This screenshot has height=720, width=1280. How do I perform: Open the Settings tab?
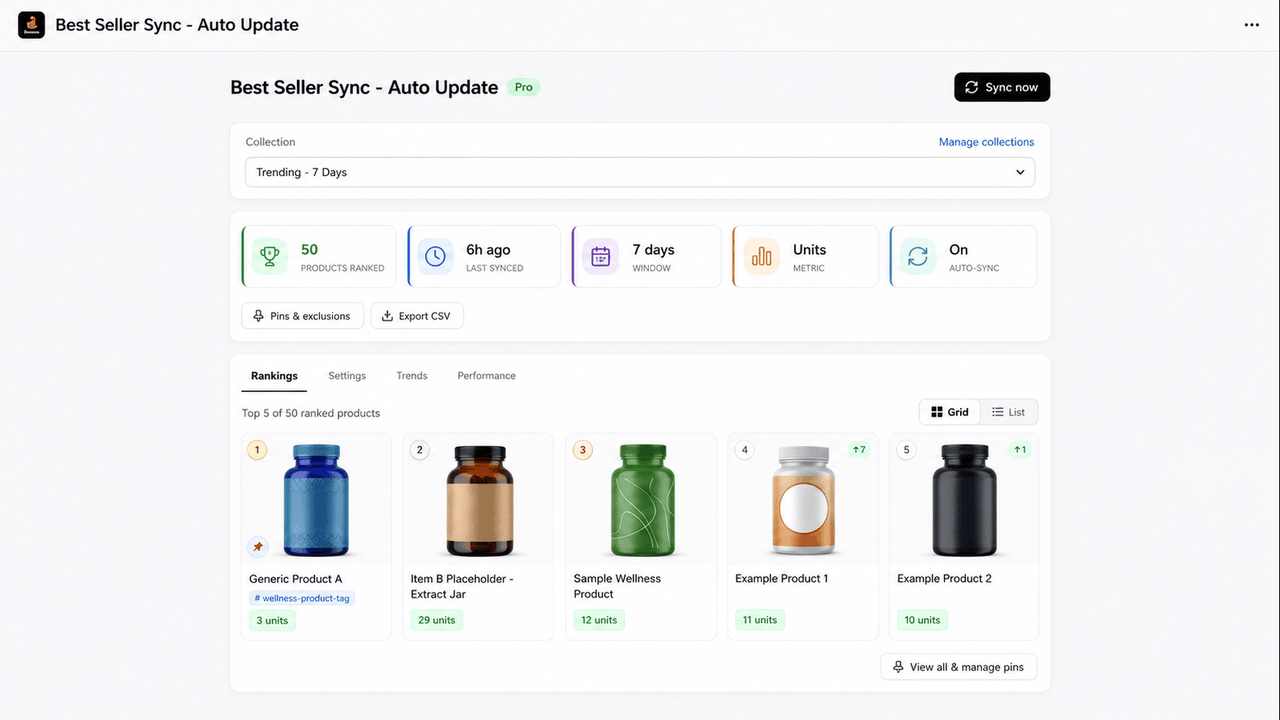[x=347, y=376]
